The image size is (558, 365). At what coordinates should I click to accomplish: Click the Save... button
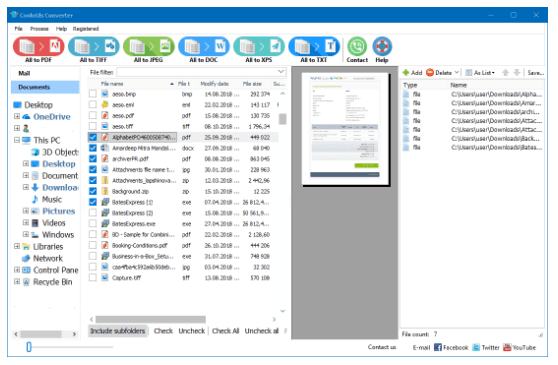pyautogui.click(x=536, y=73)
